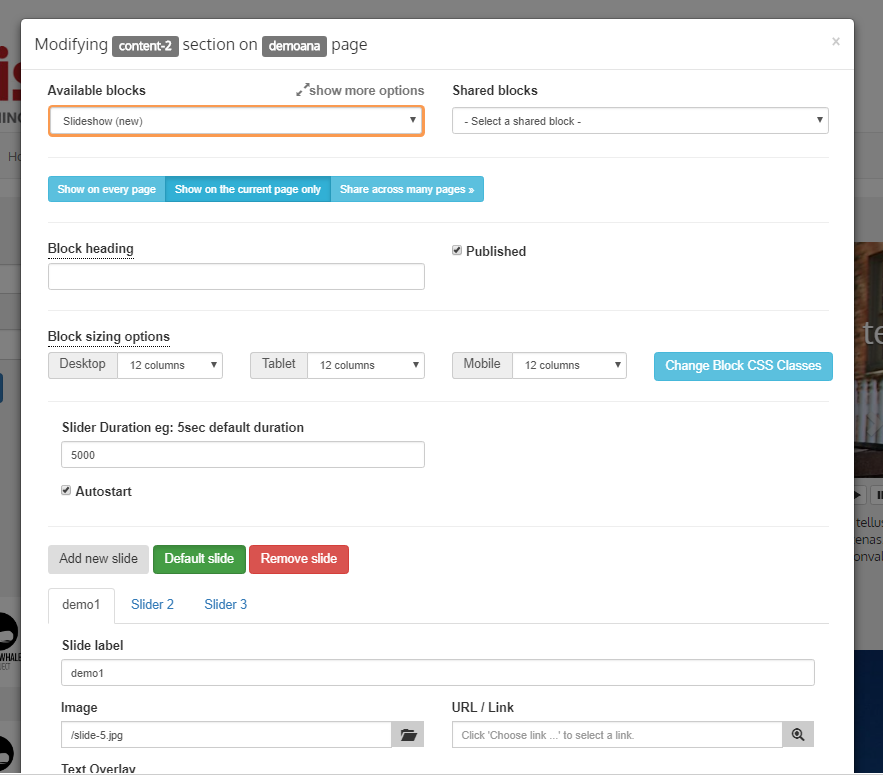883x775 pixels.
Task: Click the Desktop addon label
Action: tap(83, 364)
